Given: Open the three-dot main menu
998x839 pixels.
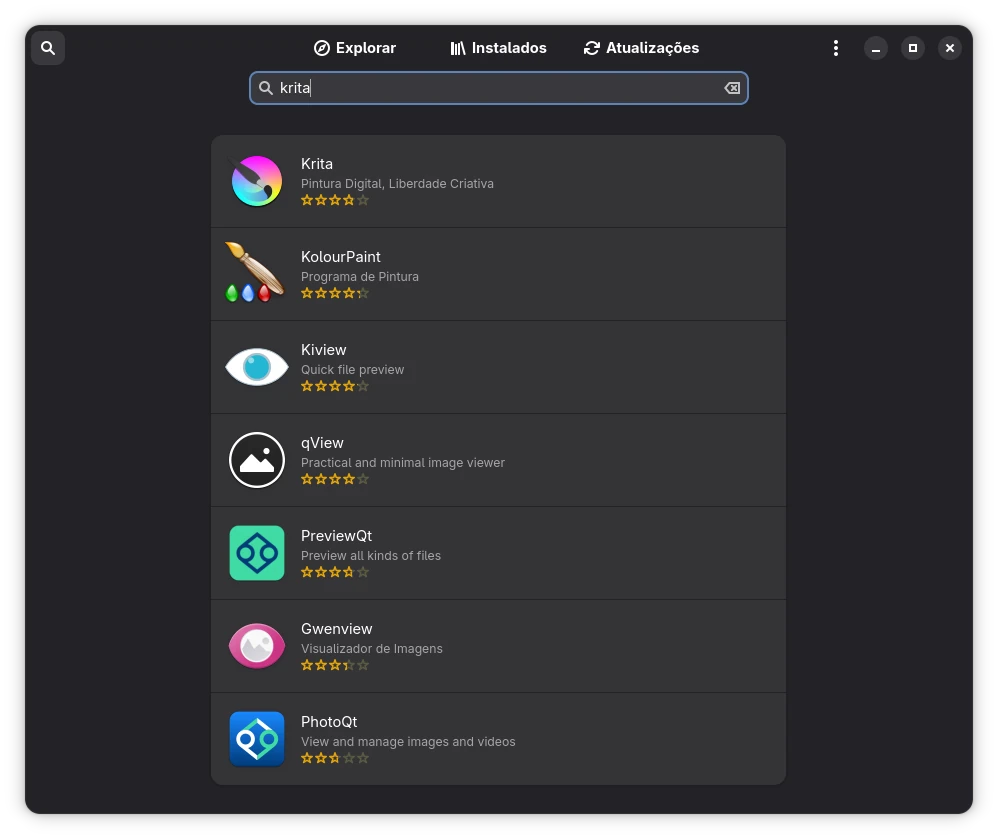Looking at the screenshot, I should [x=836, y=48].
